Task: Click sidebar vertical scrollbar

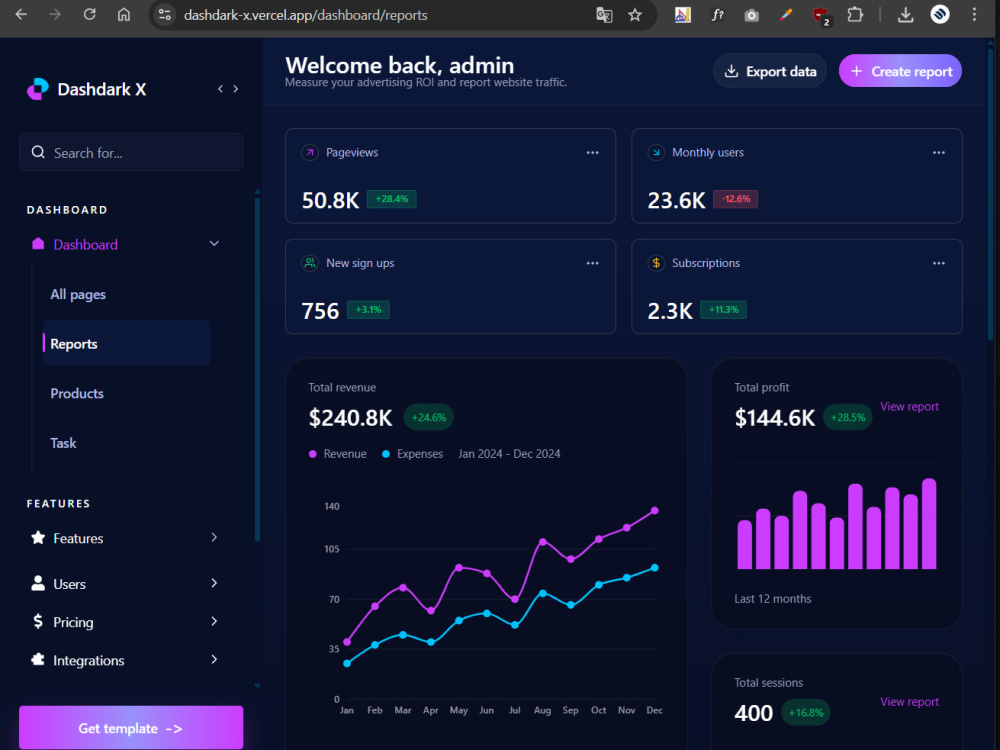Action: [x=257, y=369]
